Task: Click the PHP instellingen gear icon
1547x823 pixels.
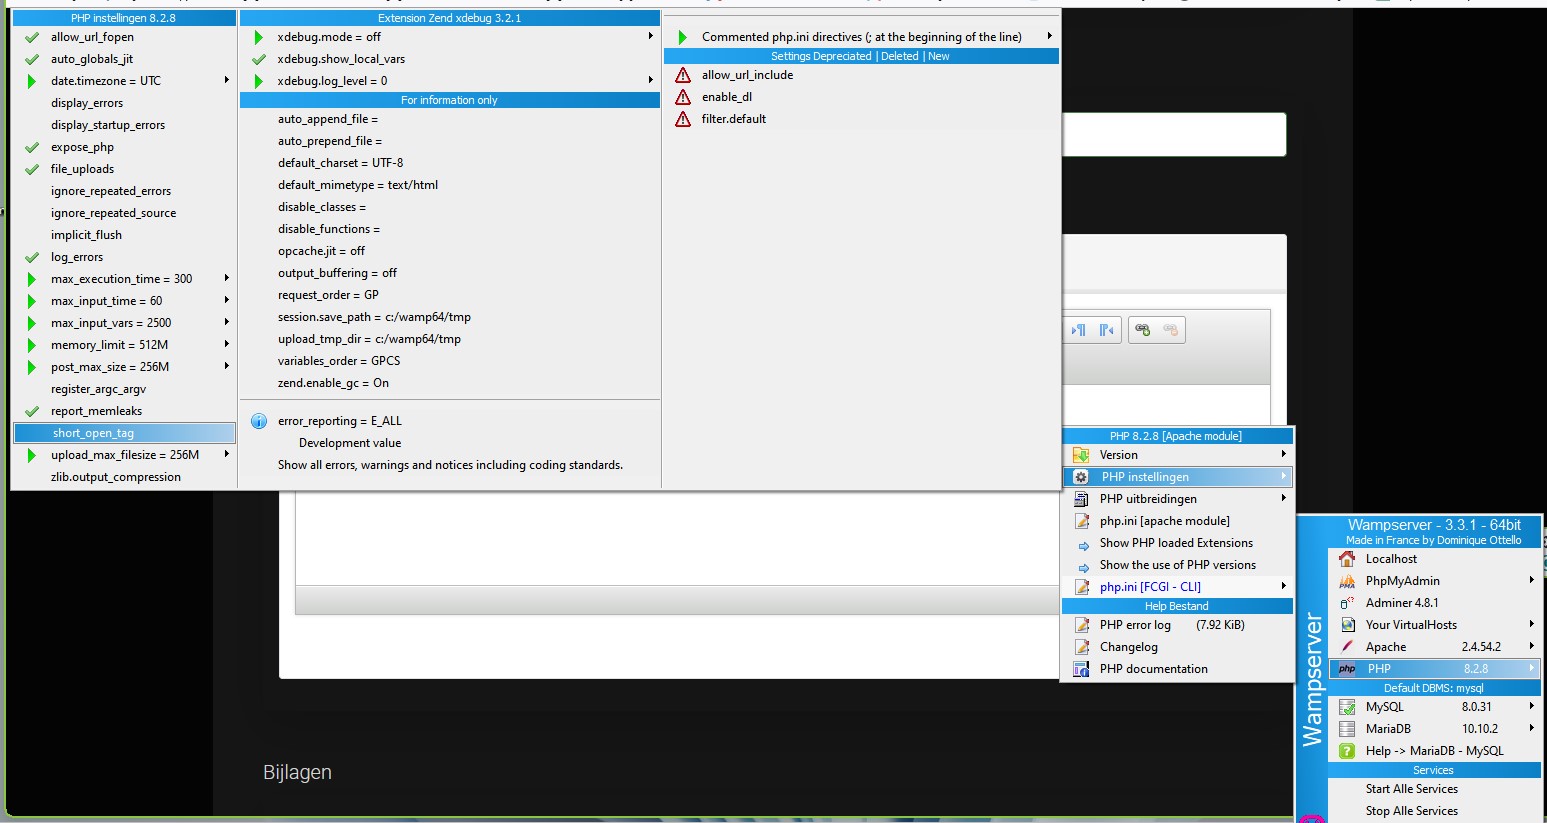Action: pyautogui.click(x=1081, y=477)
